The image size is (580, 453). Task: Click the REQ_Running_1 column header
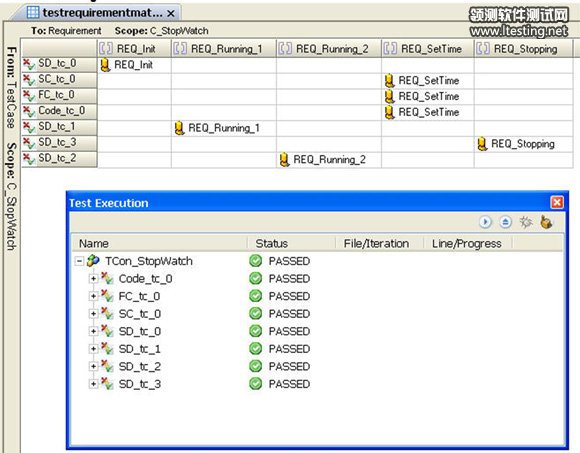click(224, 48)
